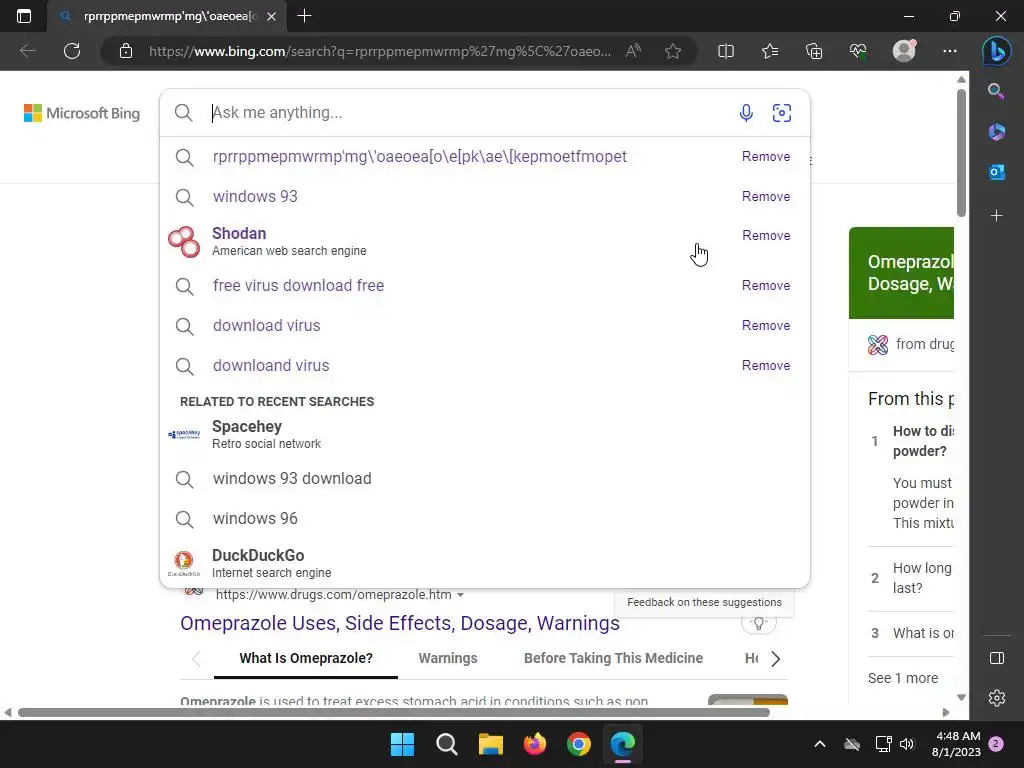Activate Read aloud icon in address bar

pos(633,51)
